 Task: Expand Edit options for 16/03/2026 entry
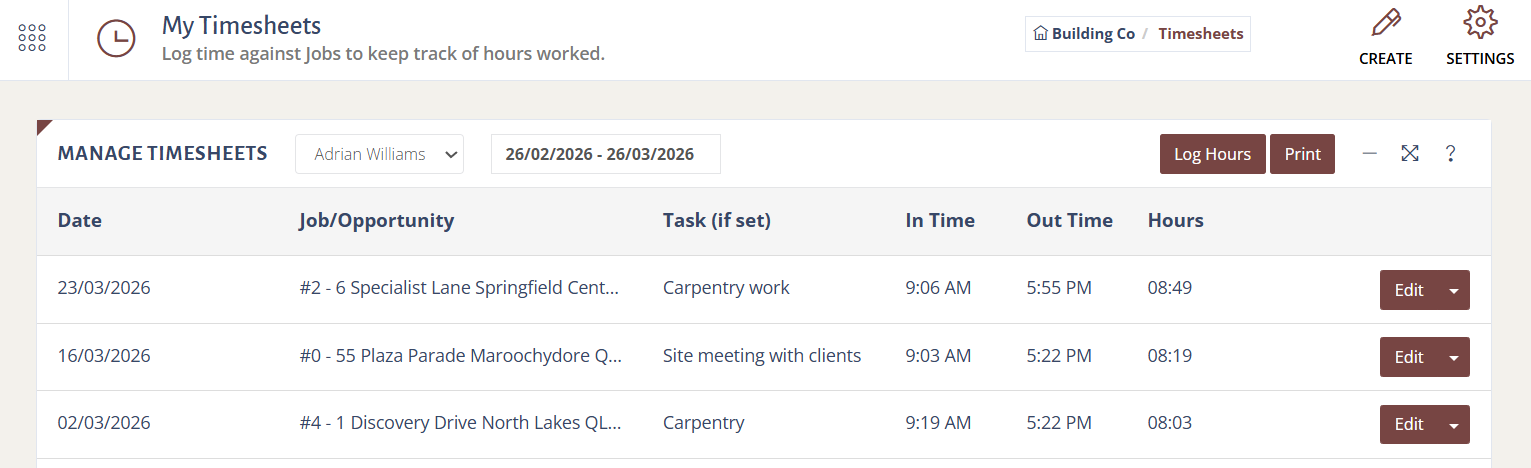point(1454,357)
